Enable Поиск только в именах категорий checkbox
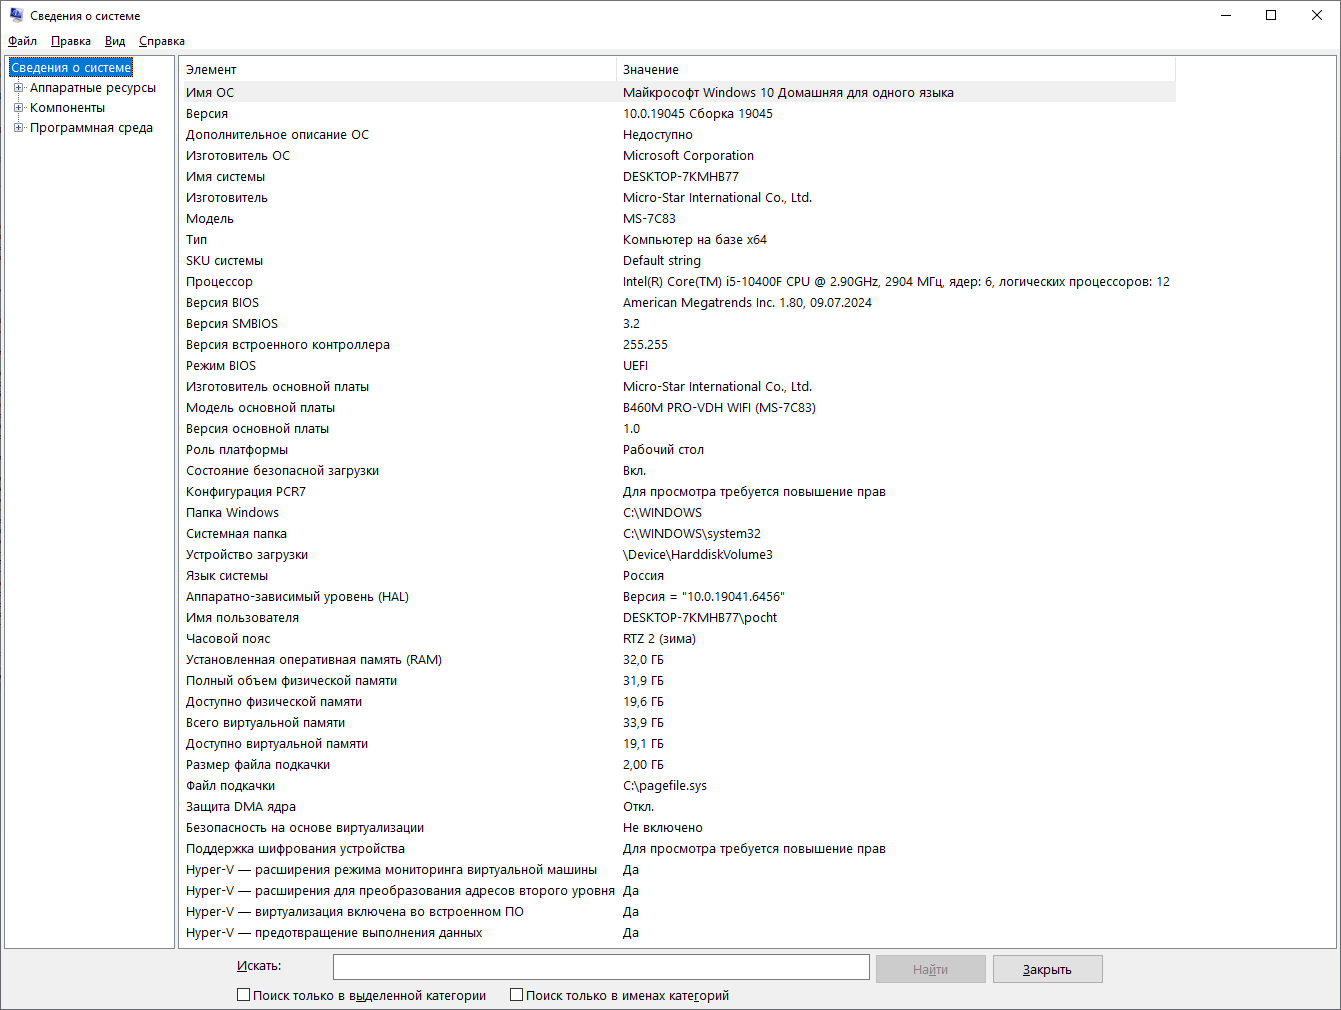Screen dimensions: 1341x1010 click(x=516, y=995)
